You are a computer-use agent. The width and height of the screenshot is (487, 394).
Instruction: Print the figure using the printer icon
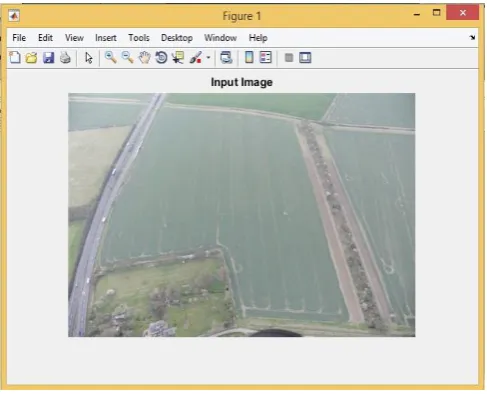point(65,58)
